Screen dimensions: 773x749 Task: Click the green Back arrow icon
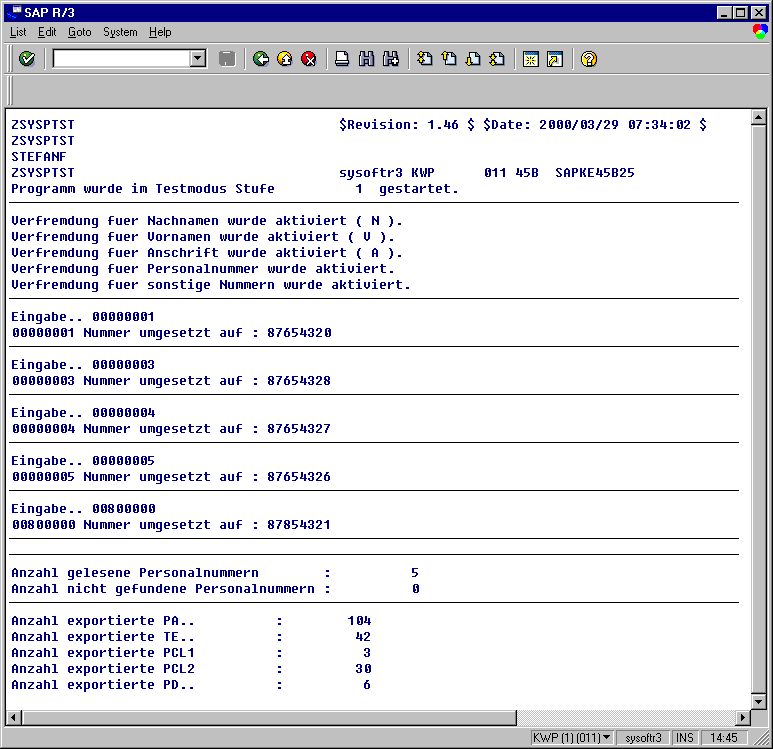coord(261,59)
